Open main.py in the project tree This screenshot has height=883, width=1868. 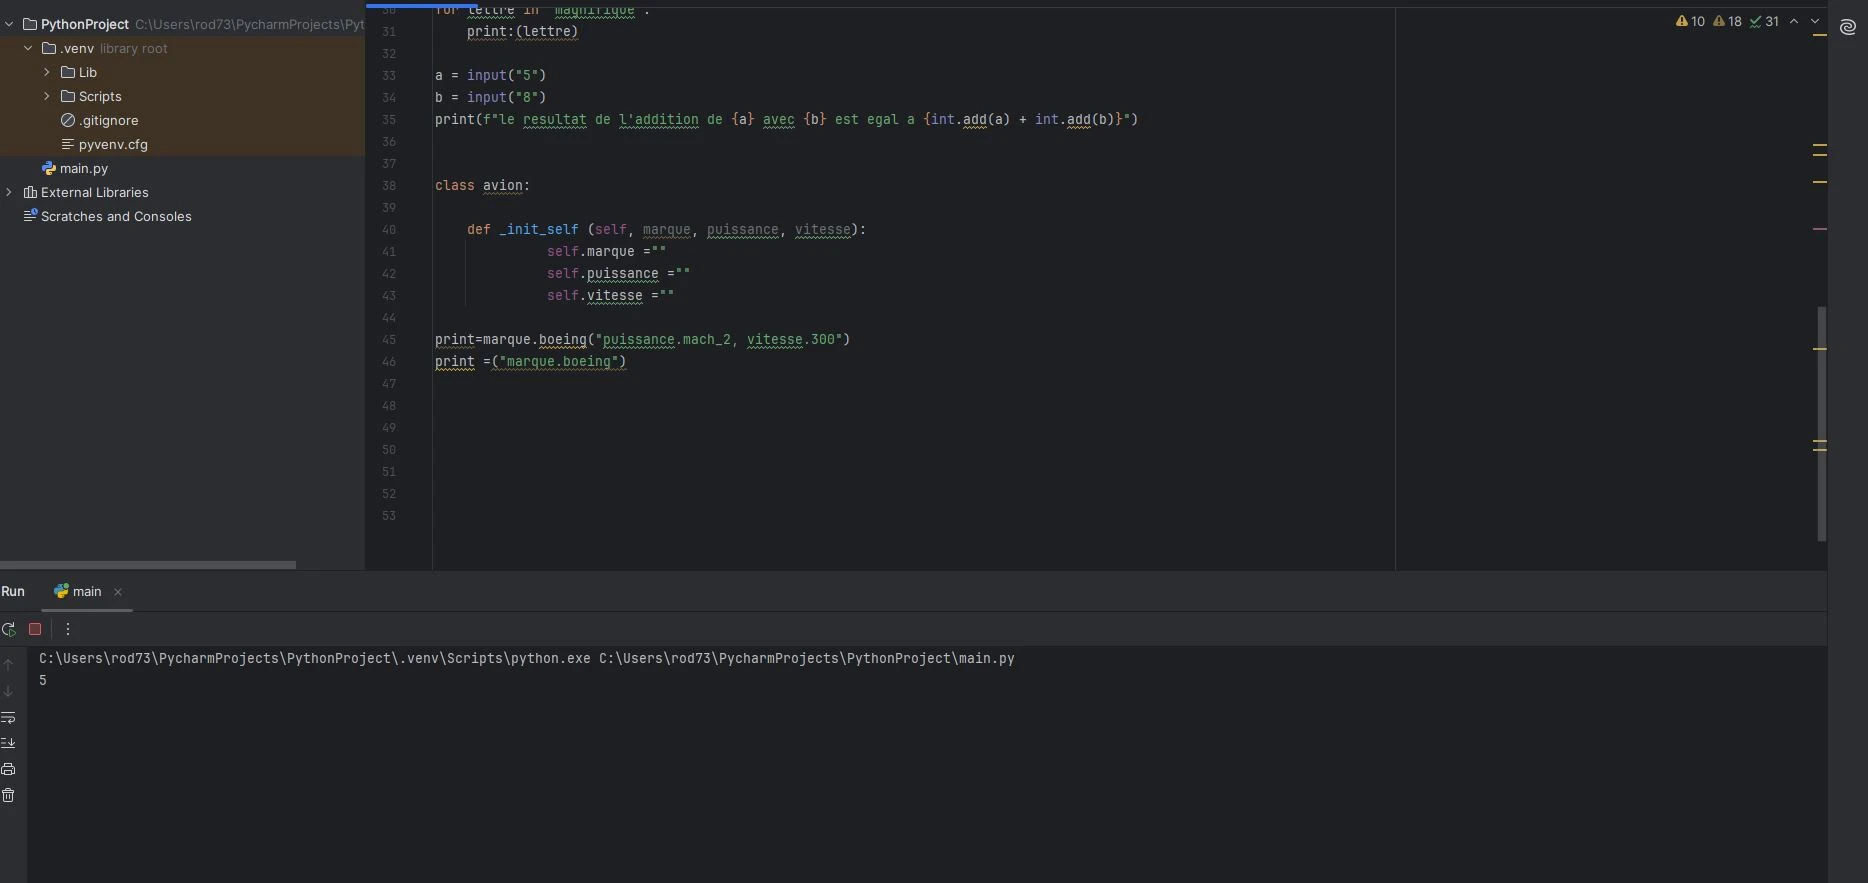[83, 168]
